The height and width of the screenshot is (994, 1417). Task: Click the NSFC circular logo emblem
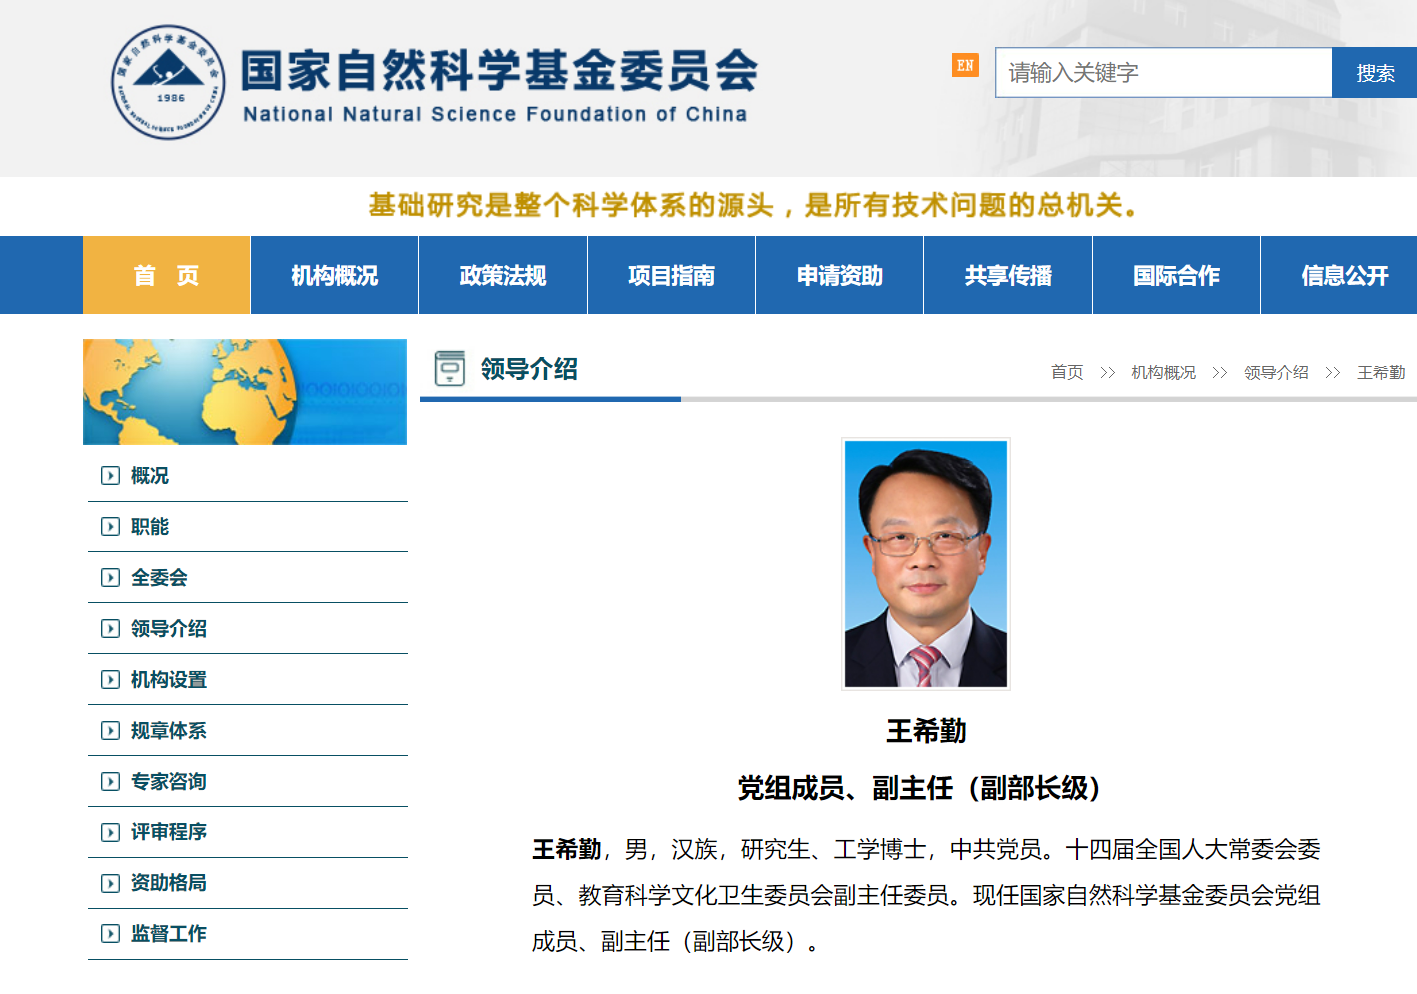tap(168, 82)
